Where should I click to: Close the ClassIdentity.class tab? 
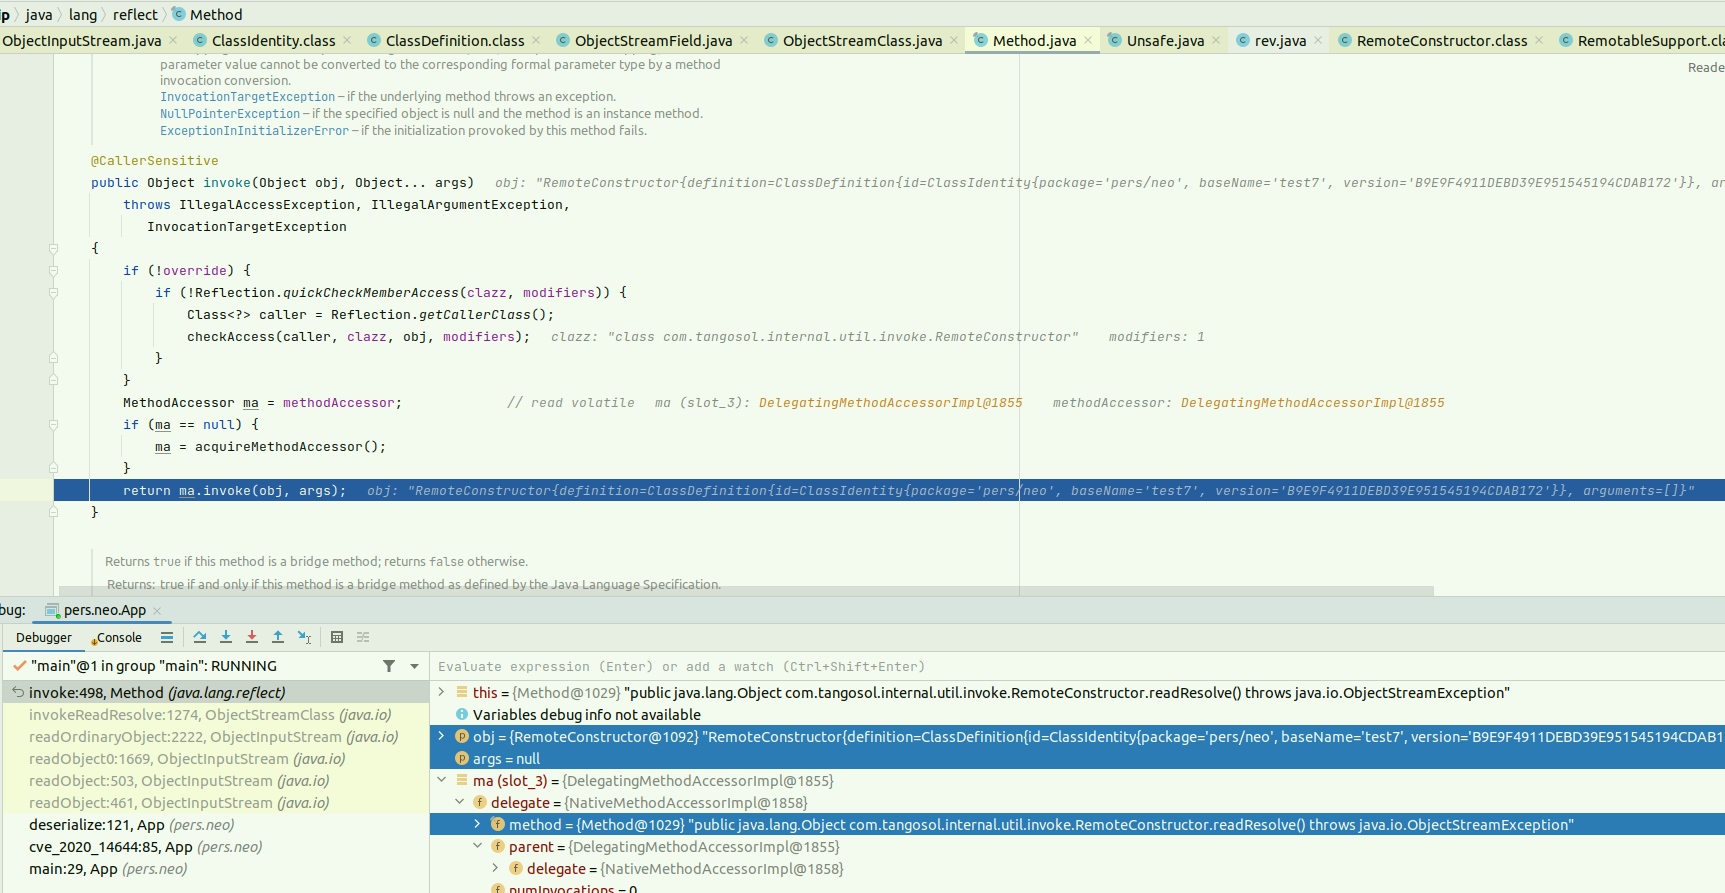click(347, 40)
